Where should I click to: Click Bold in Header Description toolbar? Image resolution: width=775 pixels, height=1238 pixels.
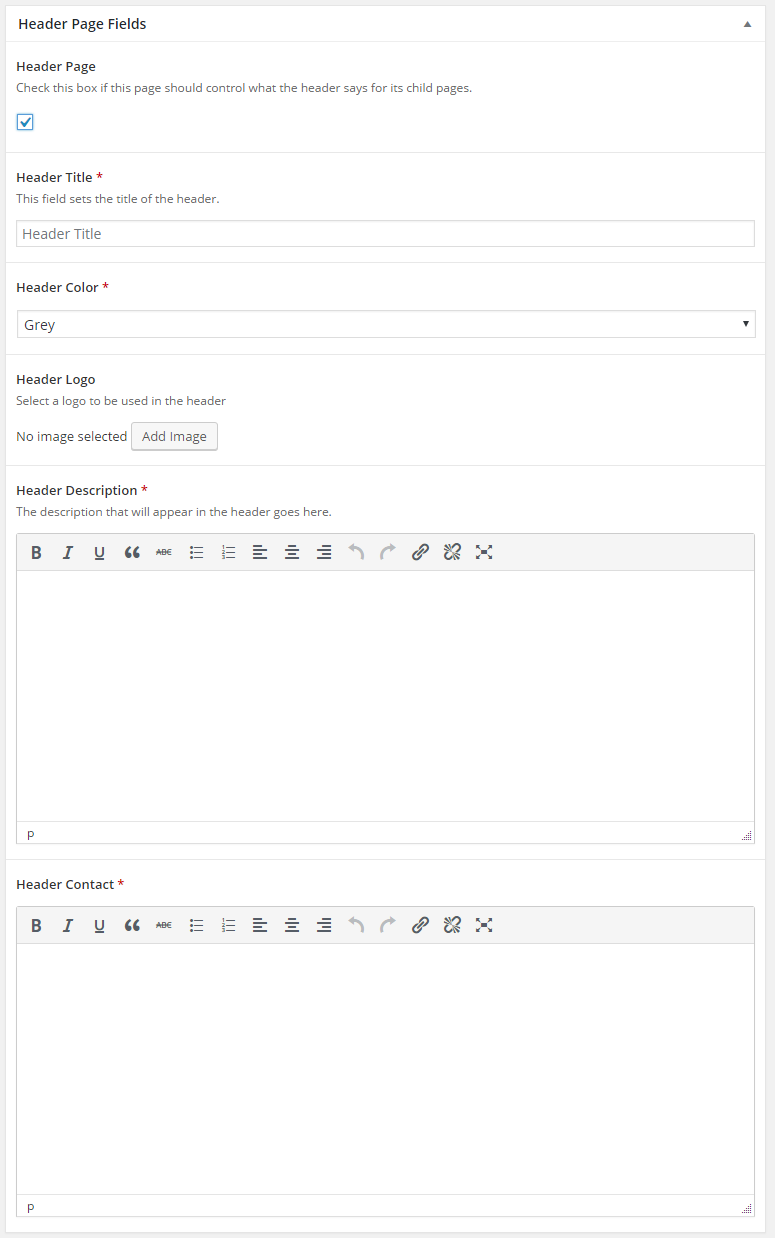point(36,552)
